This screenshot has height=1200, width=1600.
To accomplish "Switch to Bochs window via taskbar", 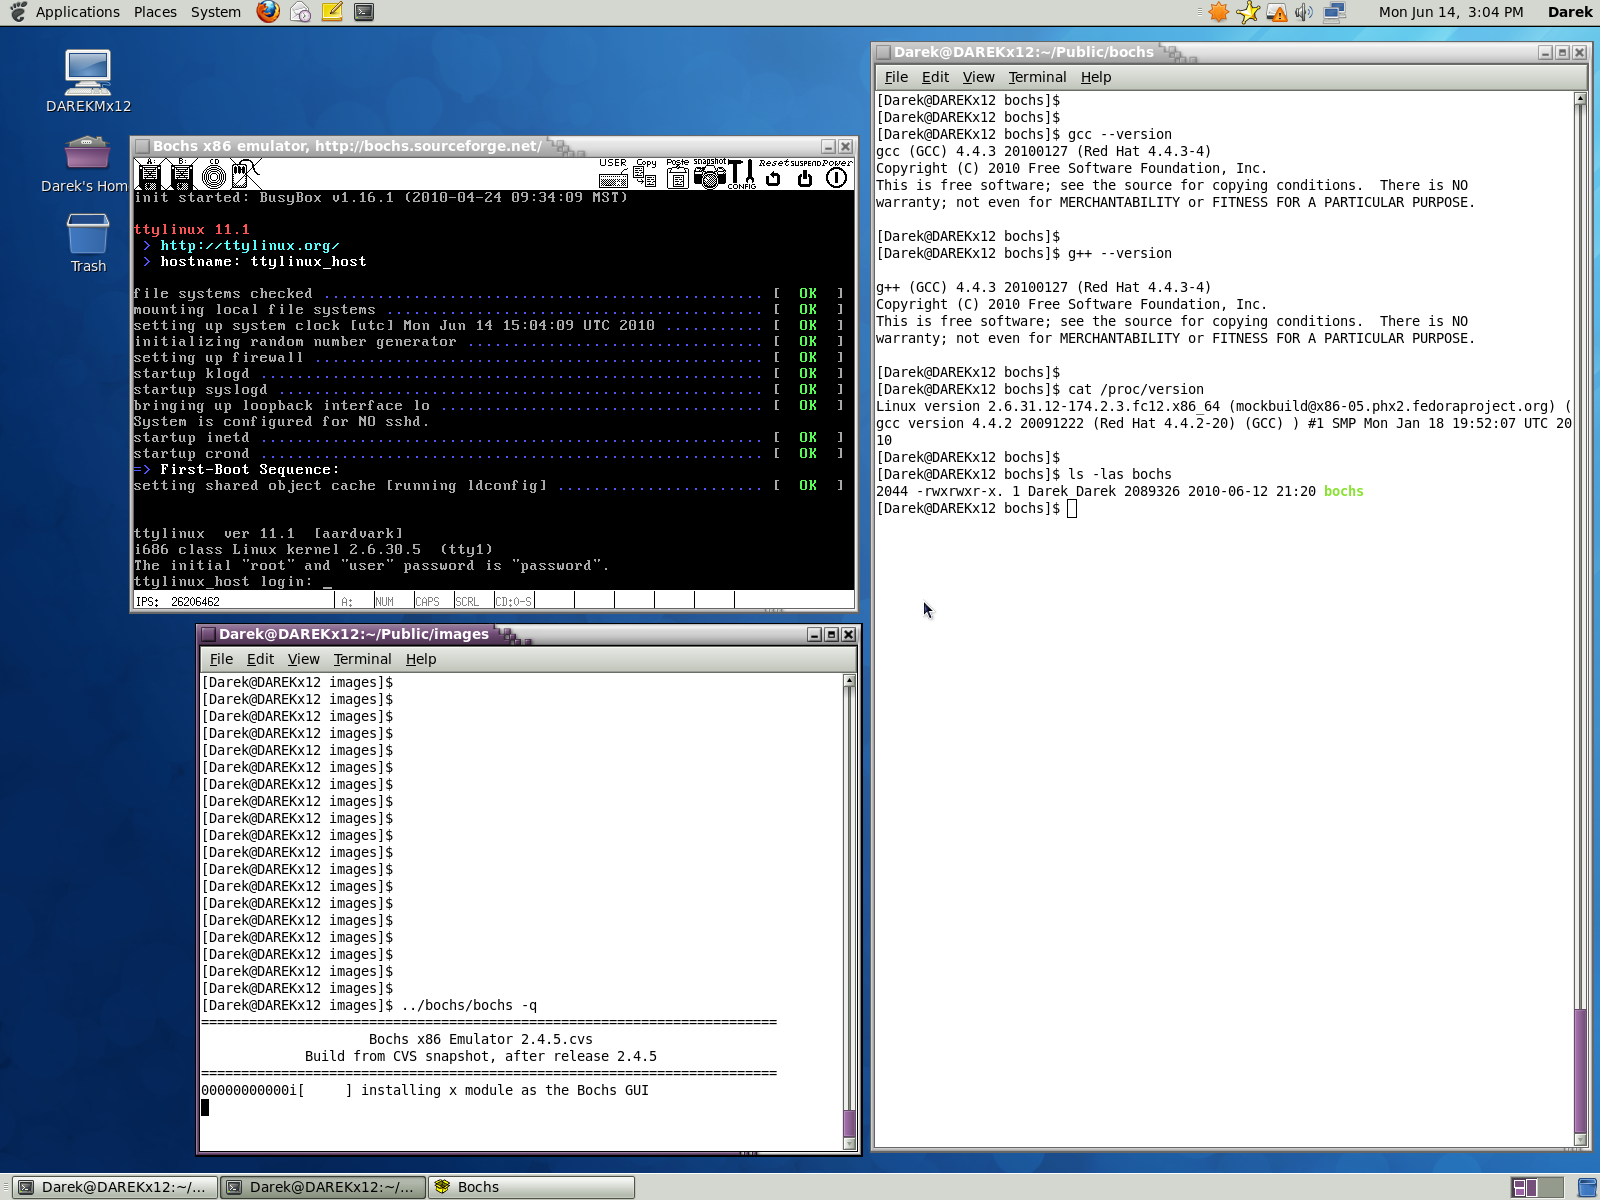I will tap(531, 1187).
